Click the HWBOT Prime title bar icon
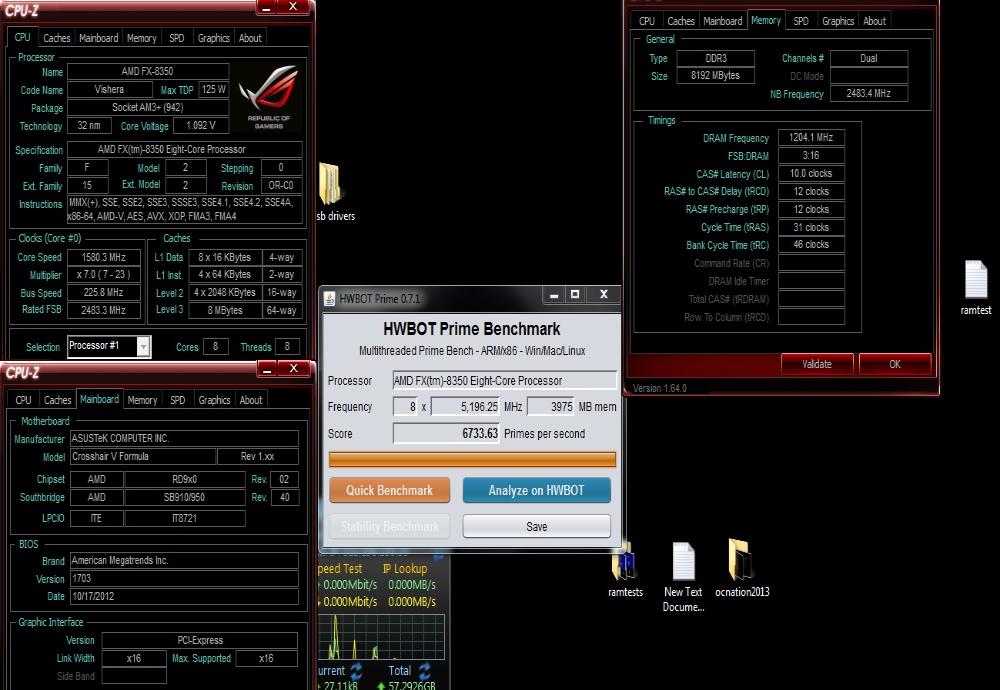The width and height of the screenshot is (1000, 690). pos(329,298)
